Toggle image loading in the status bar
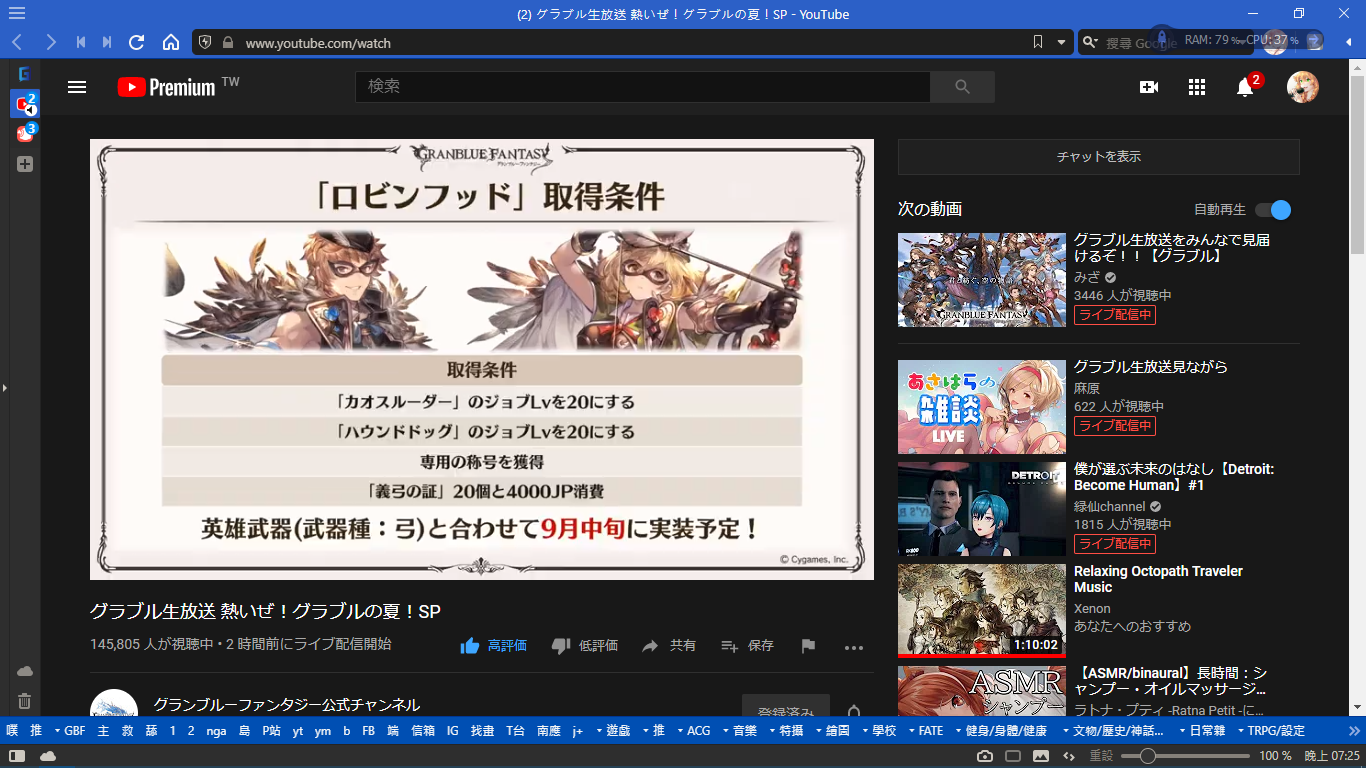Screen dimensions: 1366x768 [1041, 756]
